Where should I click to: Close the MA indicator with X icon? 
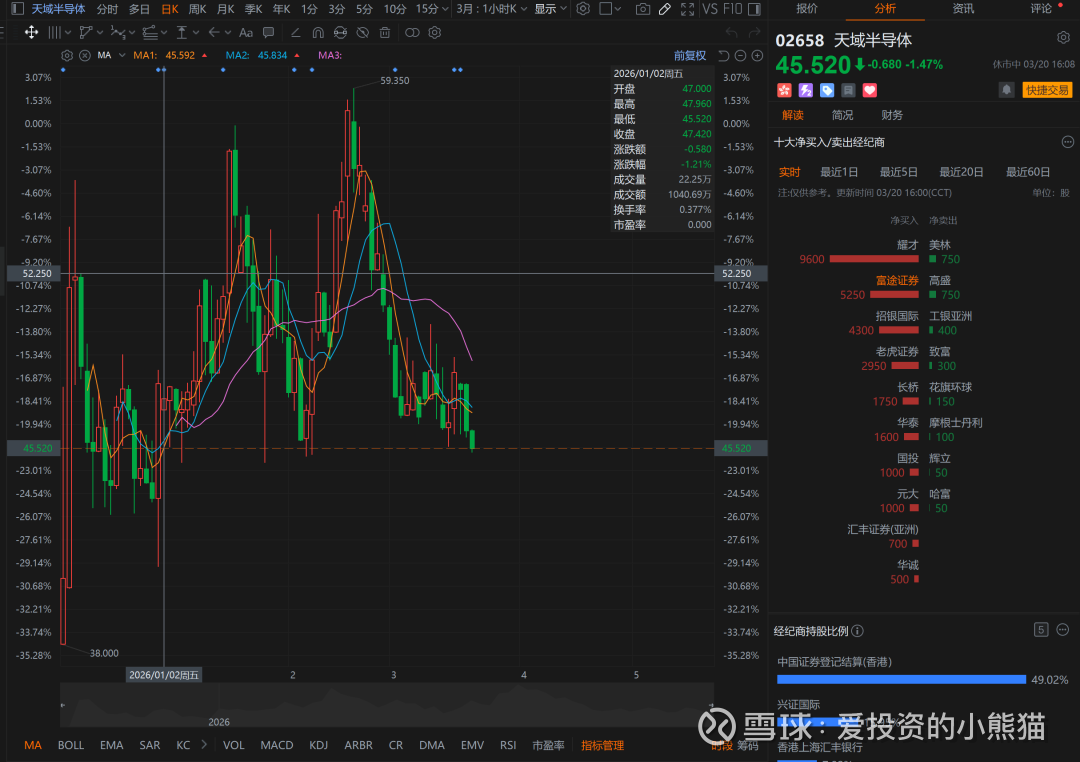84,55
